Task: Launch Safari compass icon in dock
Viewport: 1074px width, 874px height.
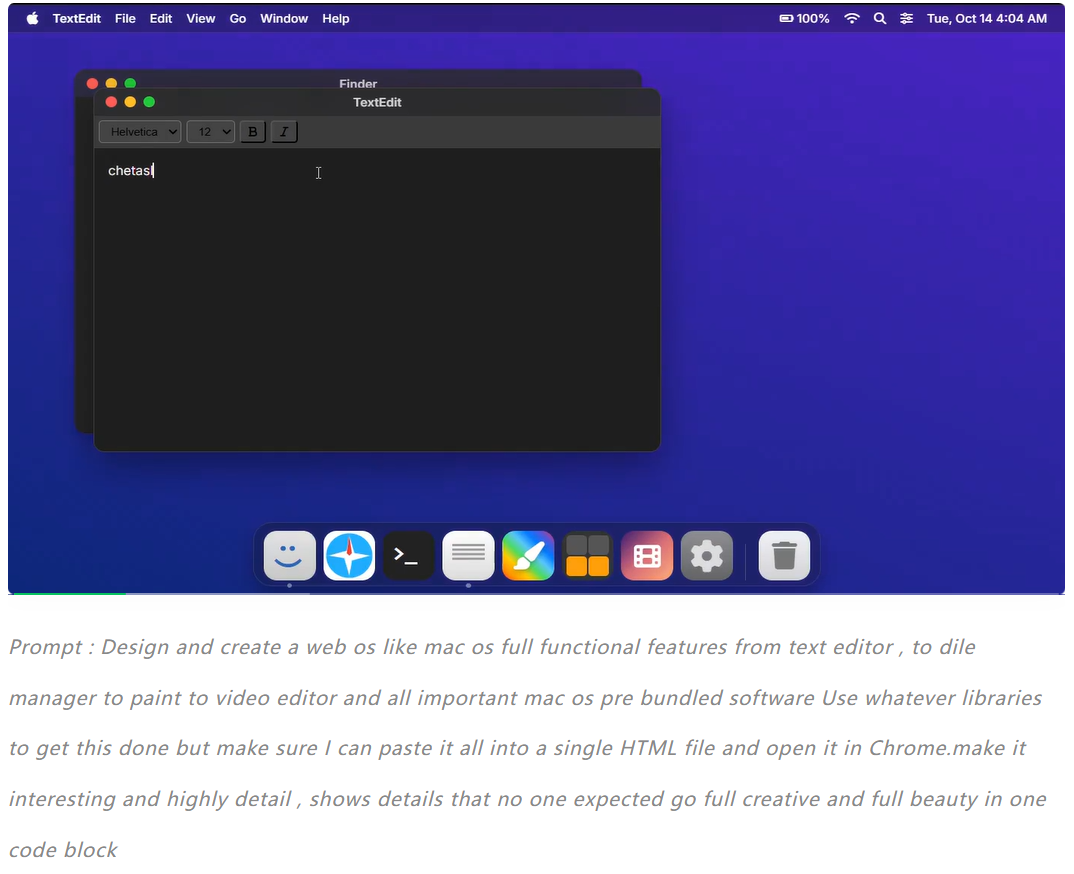Action: point(349,556)
